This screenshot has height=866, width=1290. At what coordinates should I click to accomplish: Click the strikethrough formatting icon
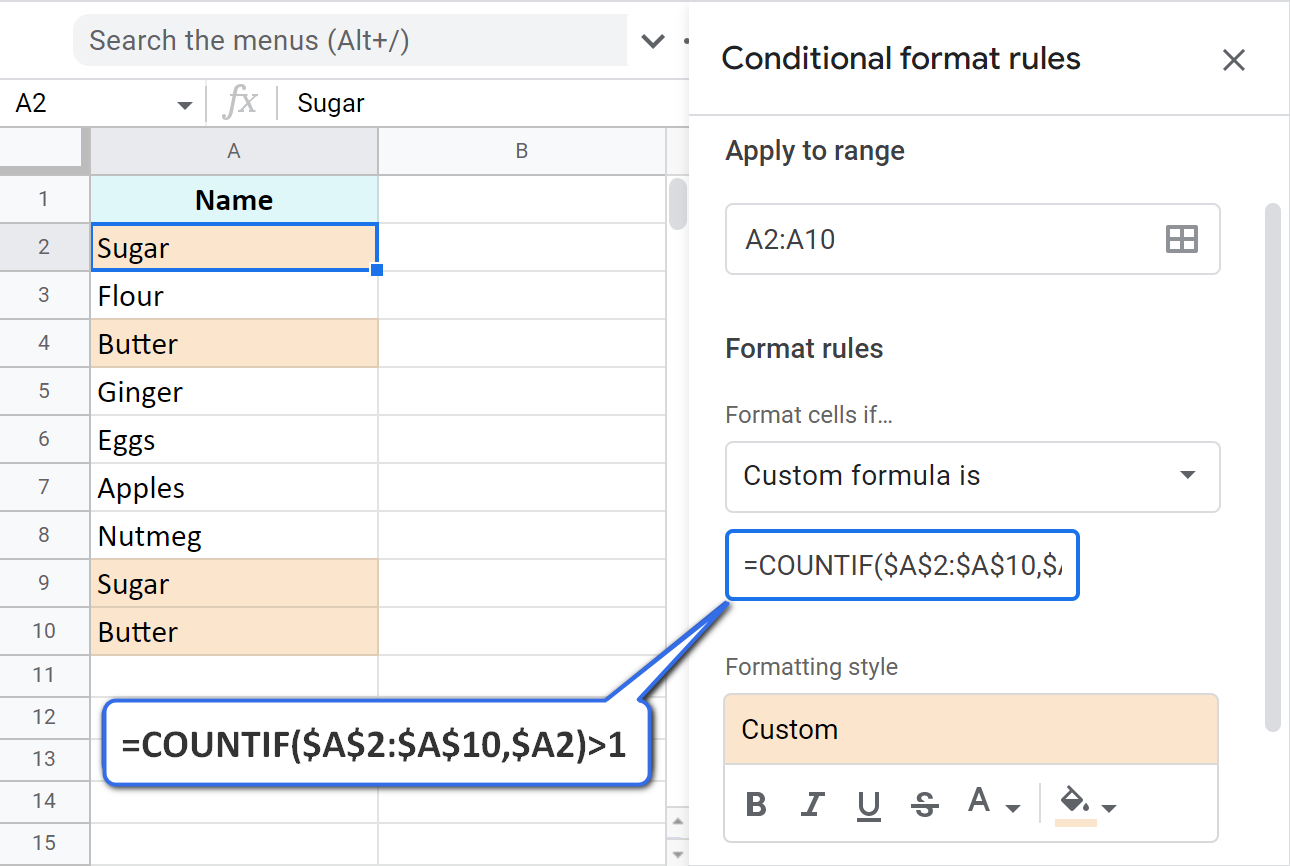click(x=925, y=803)
